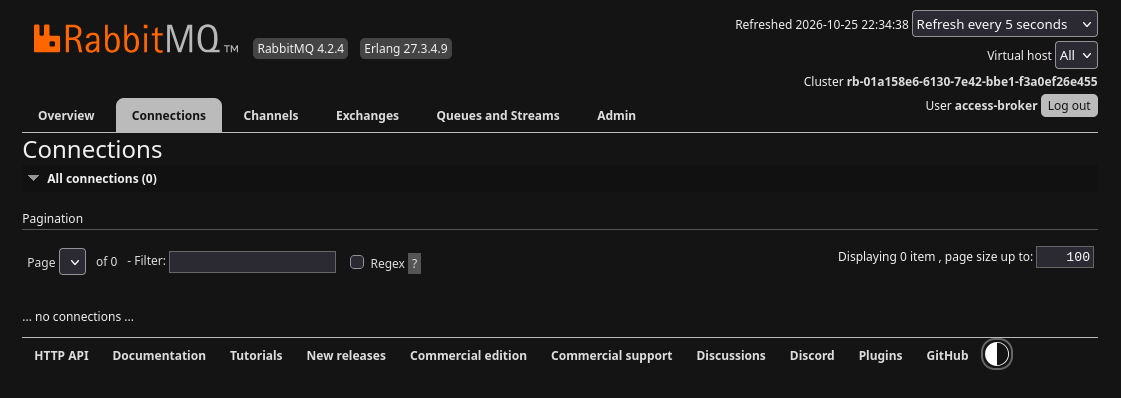This screenshot has height=398, width=1121.
Task: Open the Page number dropdown
Action: click(x=73, y=262)
